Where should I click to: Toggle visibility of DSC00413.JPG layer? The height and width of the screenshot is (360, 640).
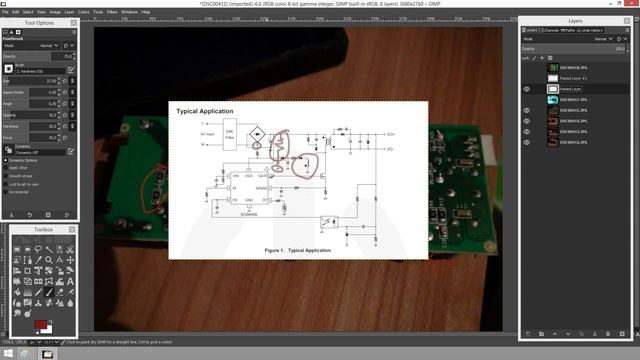[x=527, y=131]
